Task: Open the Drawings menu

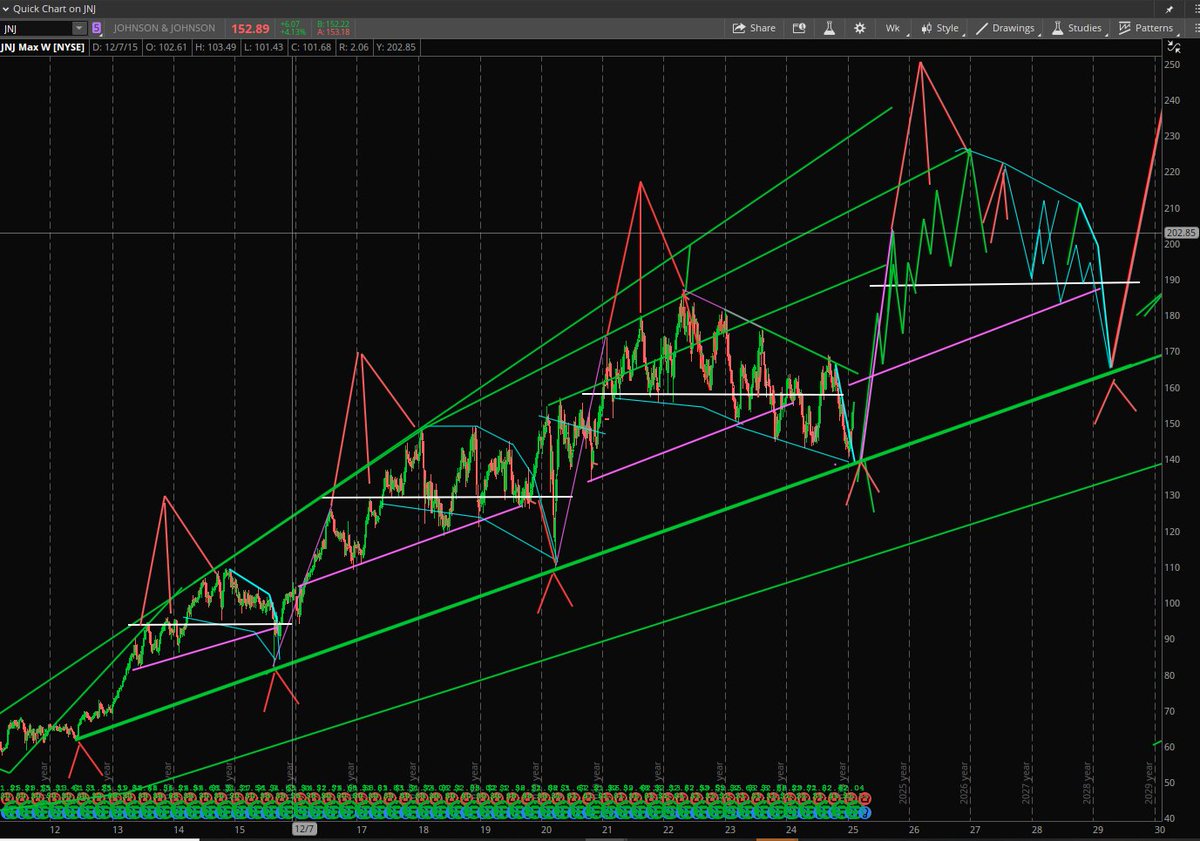Action: pos(1005,28)
